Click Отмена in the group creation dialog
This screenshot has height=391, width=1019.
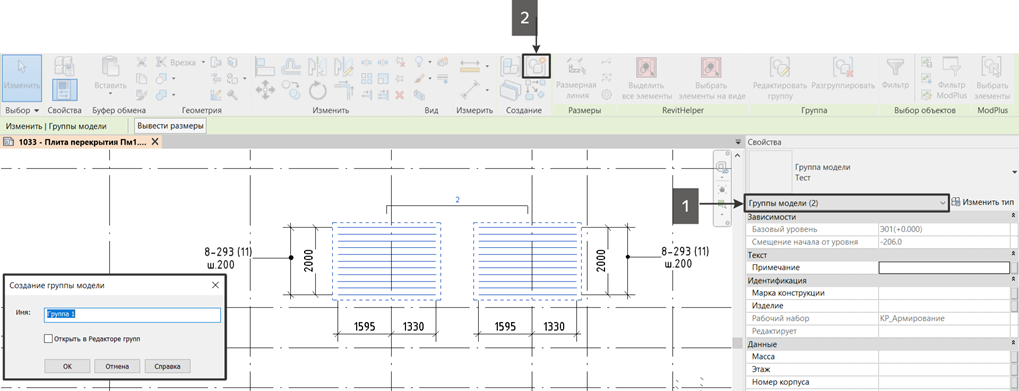point(117,366)
